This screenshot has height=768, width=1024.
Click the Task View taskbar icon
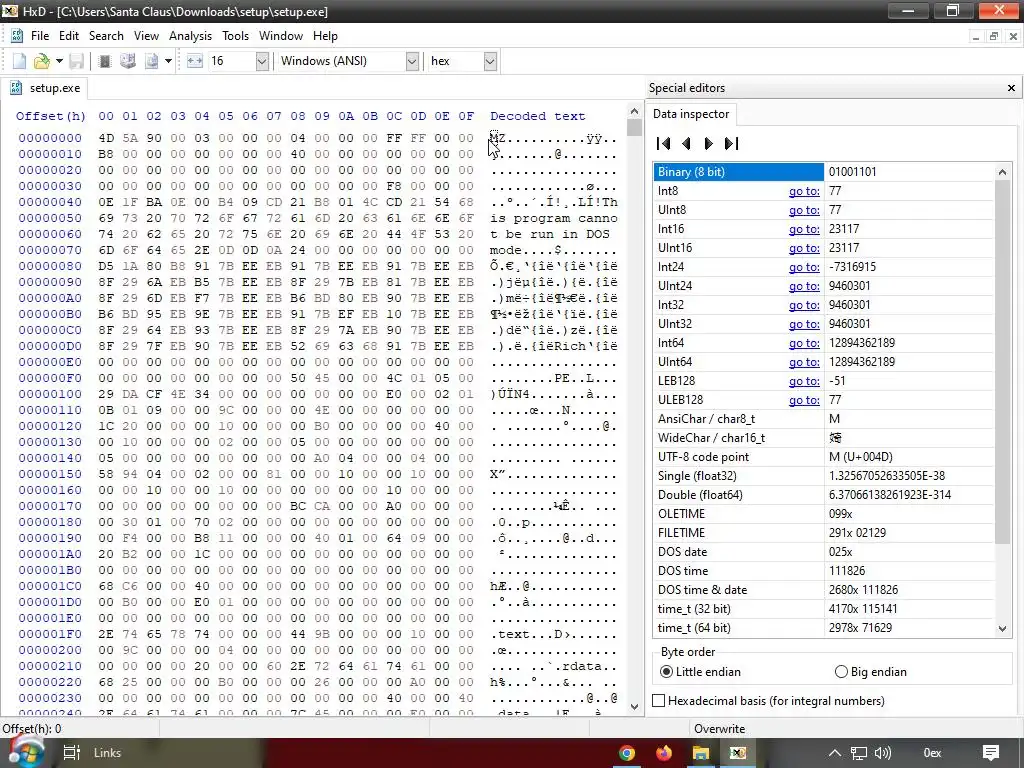71,753
